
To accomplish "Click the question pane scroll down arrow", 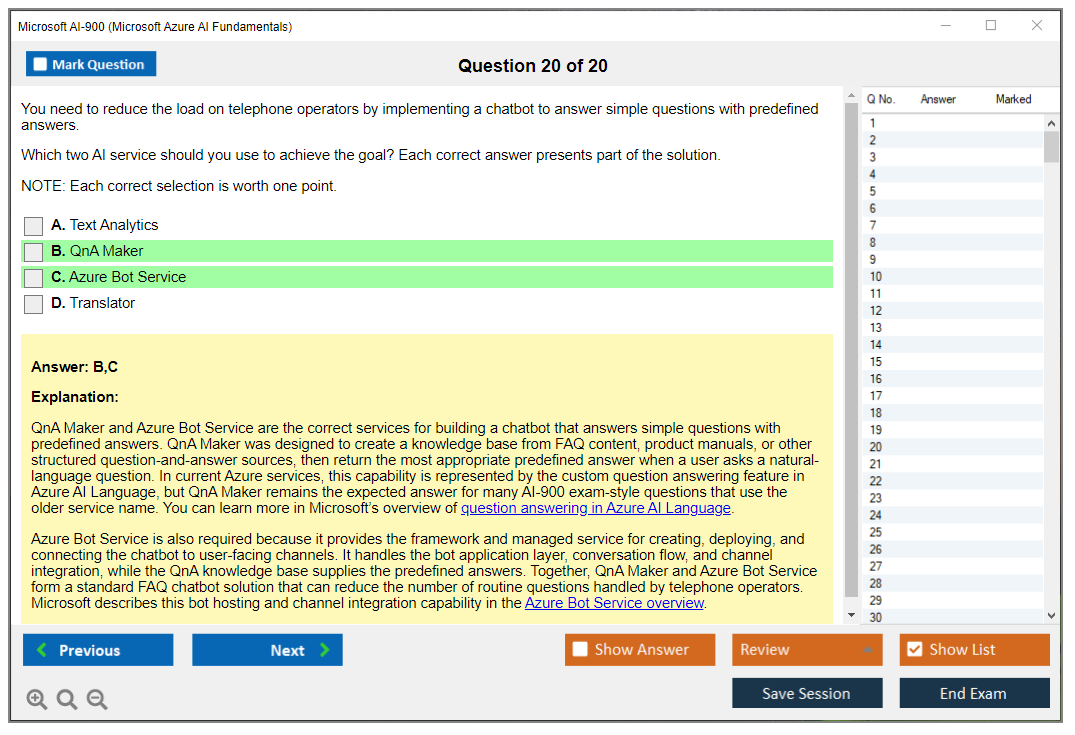I will click(851, 615).
